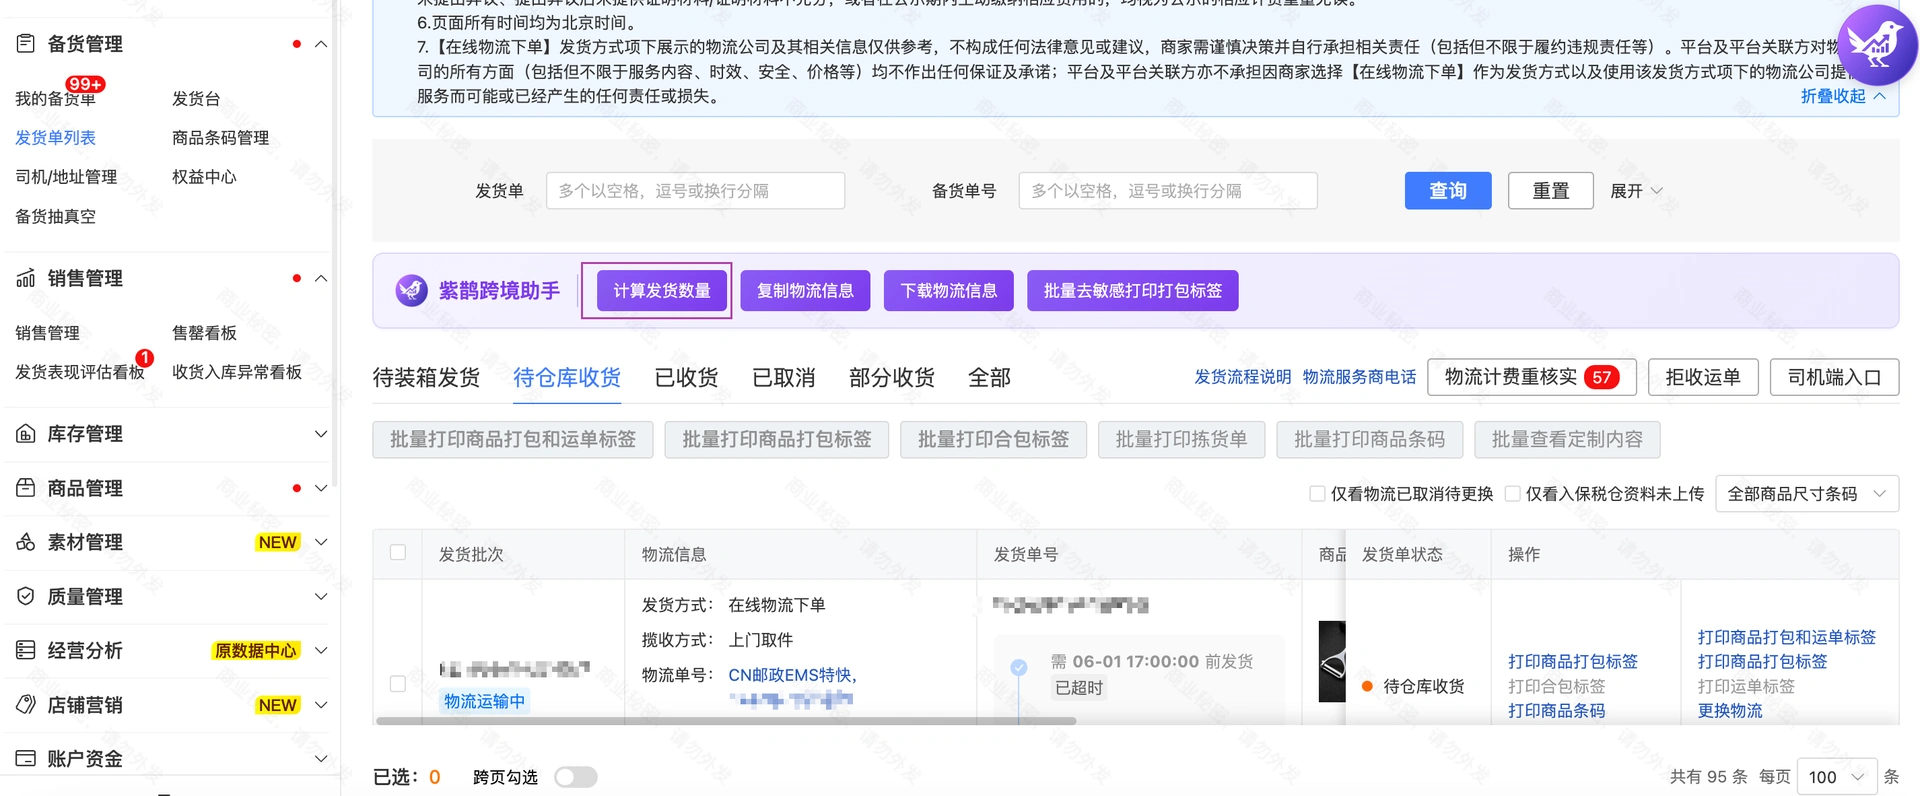Expand the 素材管理 section

(x=321, y=542)
